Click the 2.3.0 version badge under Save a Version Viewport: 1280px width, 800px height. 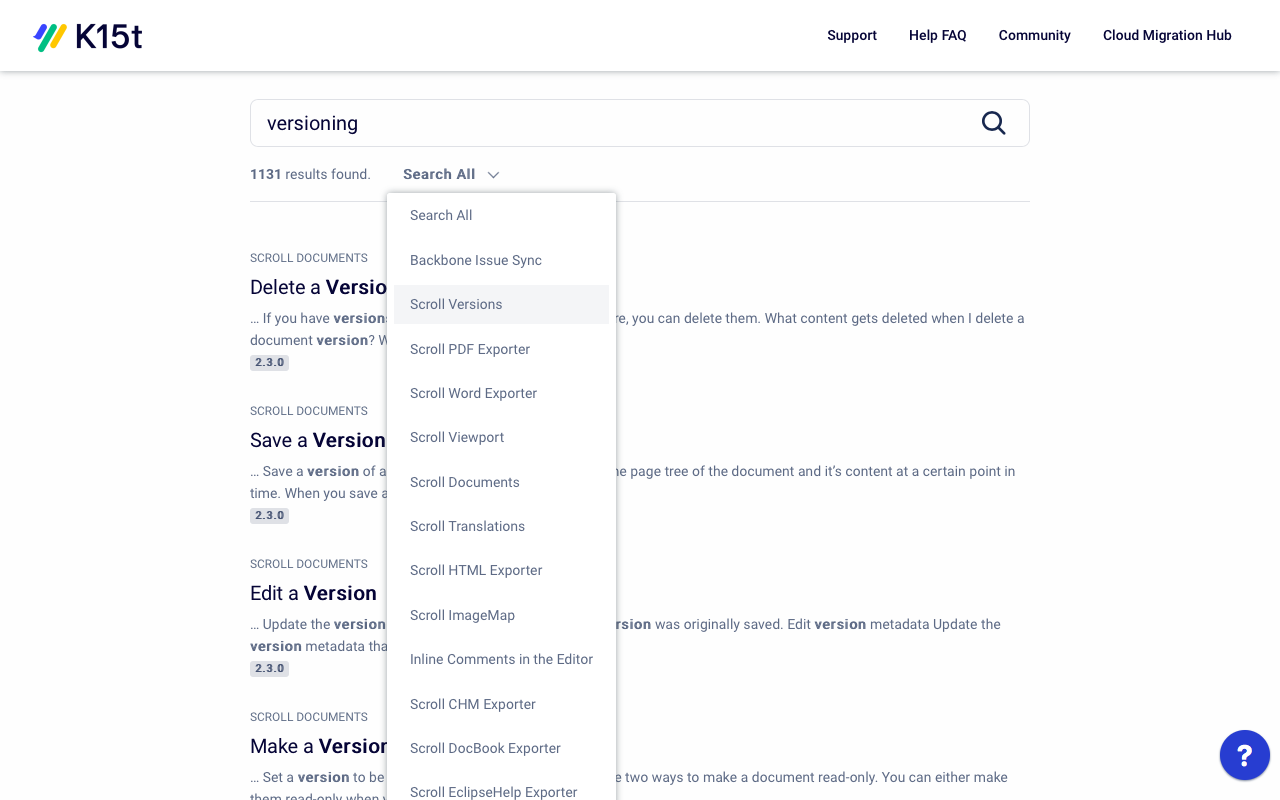pos(269,515)
